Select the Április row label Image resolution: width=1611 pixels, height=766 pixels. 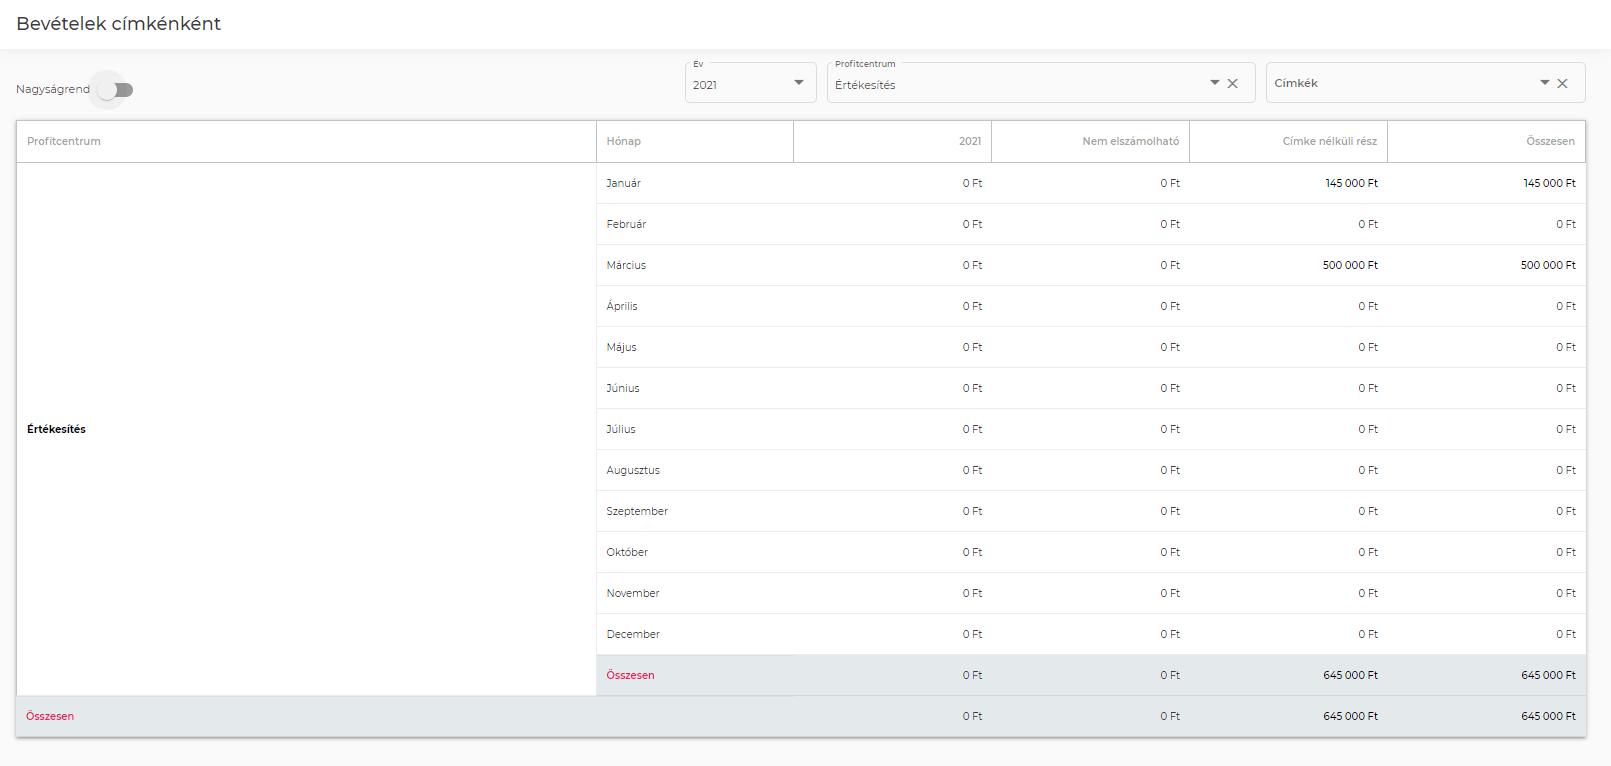(622, 307)
